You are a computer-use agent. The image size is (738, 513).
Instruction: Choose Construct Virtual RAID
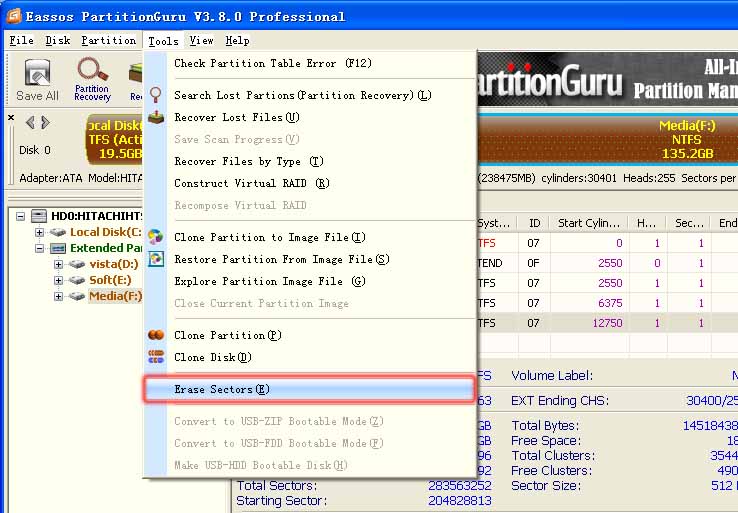point(310,183)
